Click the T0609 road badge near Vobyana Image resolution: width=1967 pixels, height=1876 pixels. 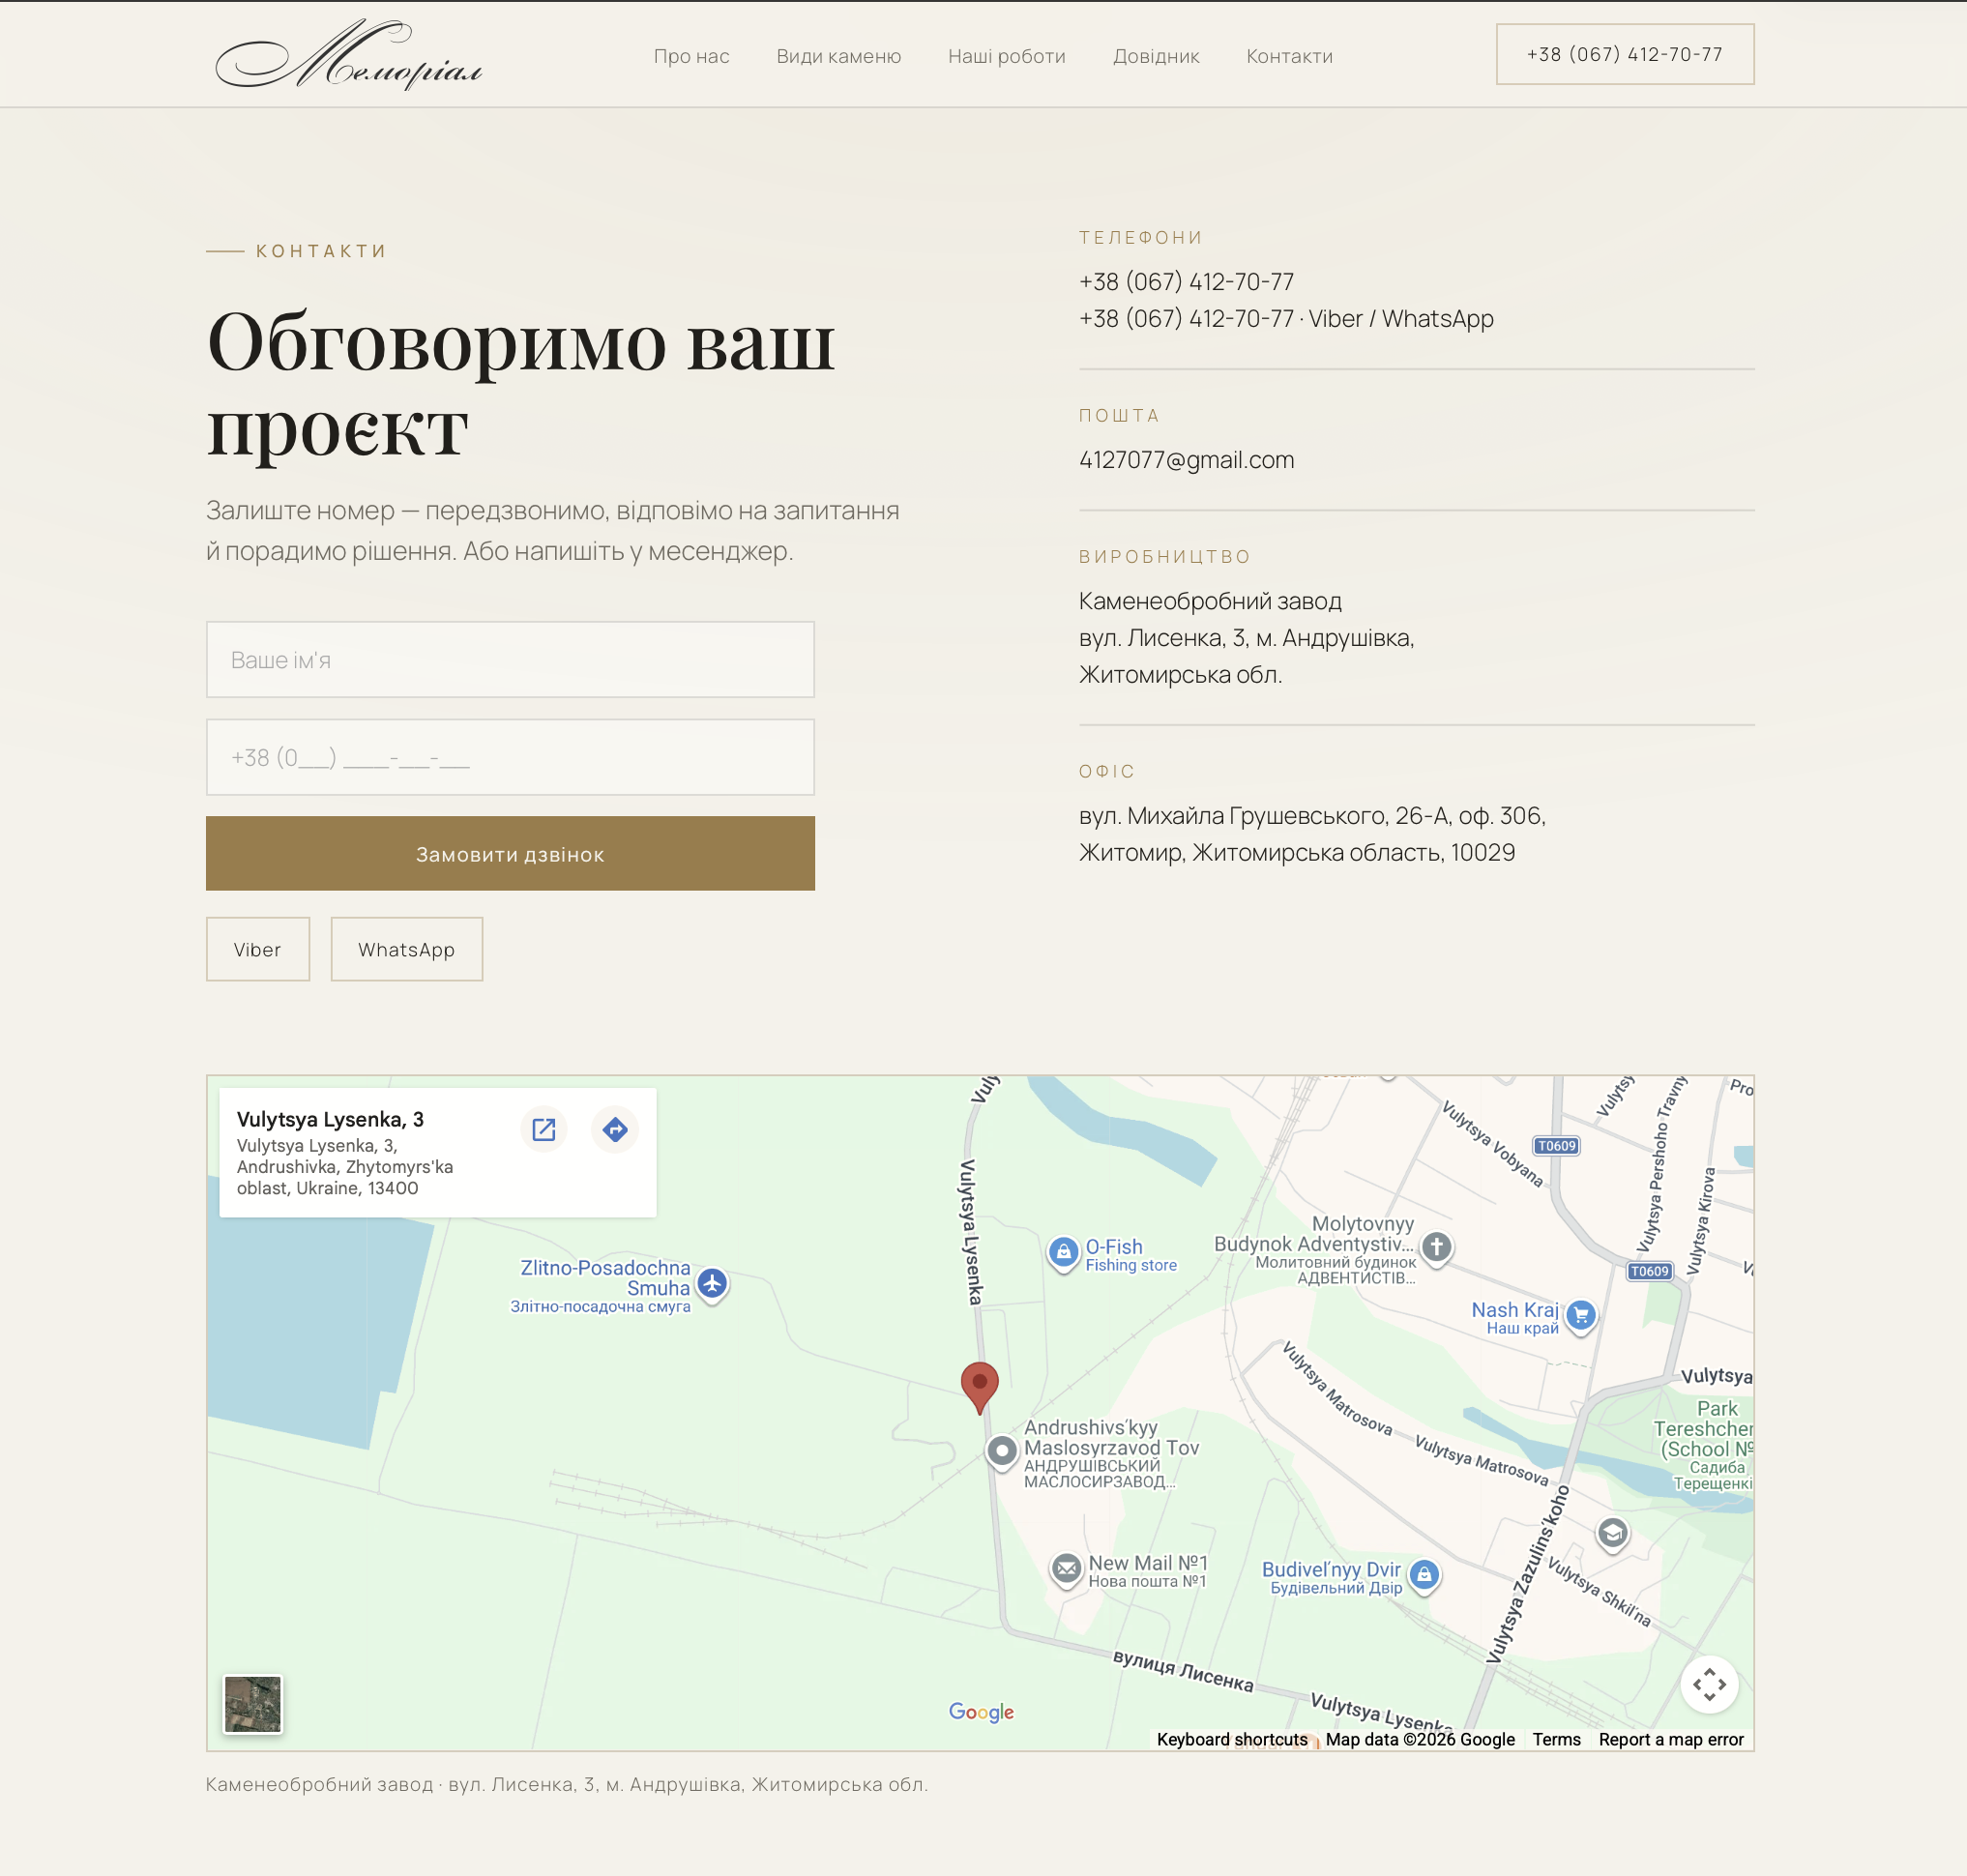tap(1556, 1146)
